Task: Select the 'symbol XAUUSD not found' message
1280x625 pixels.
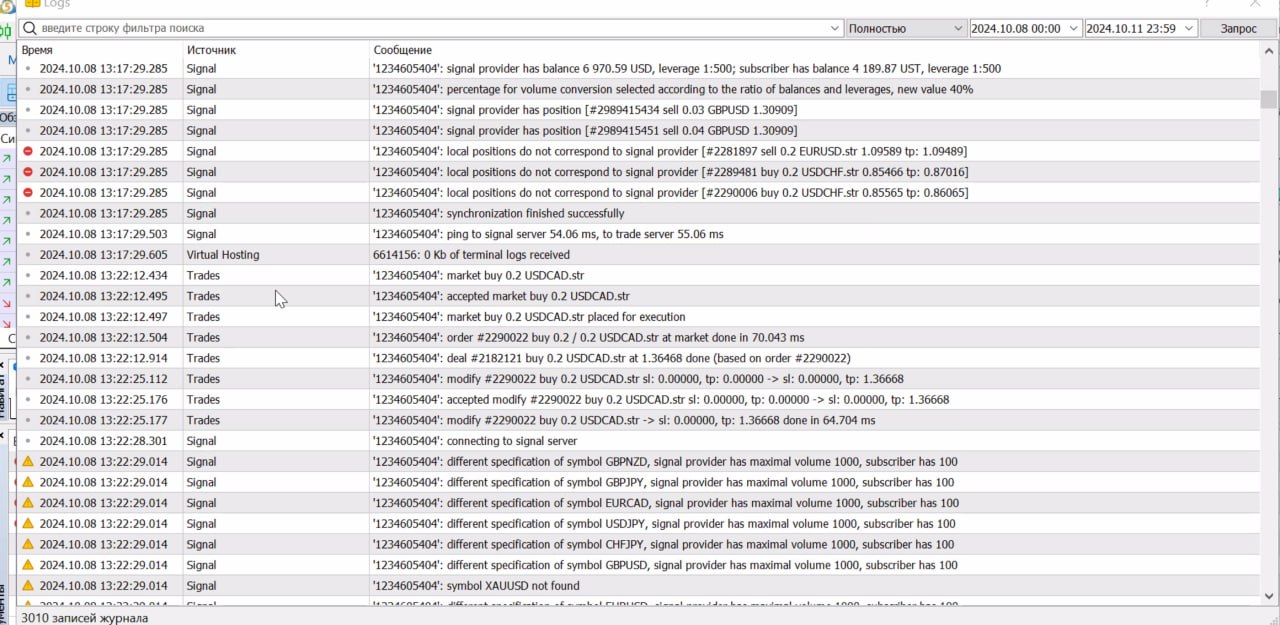Action: click(x=476, y=586)
